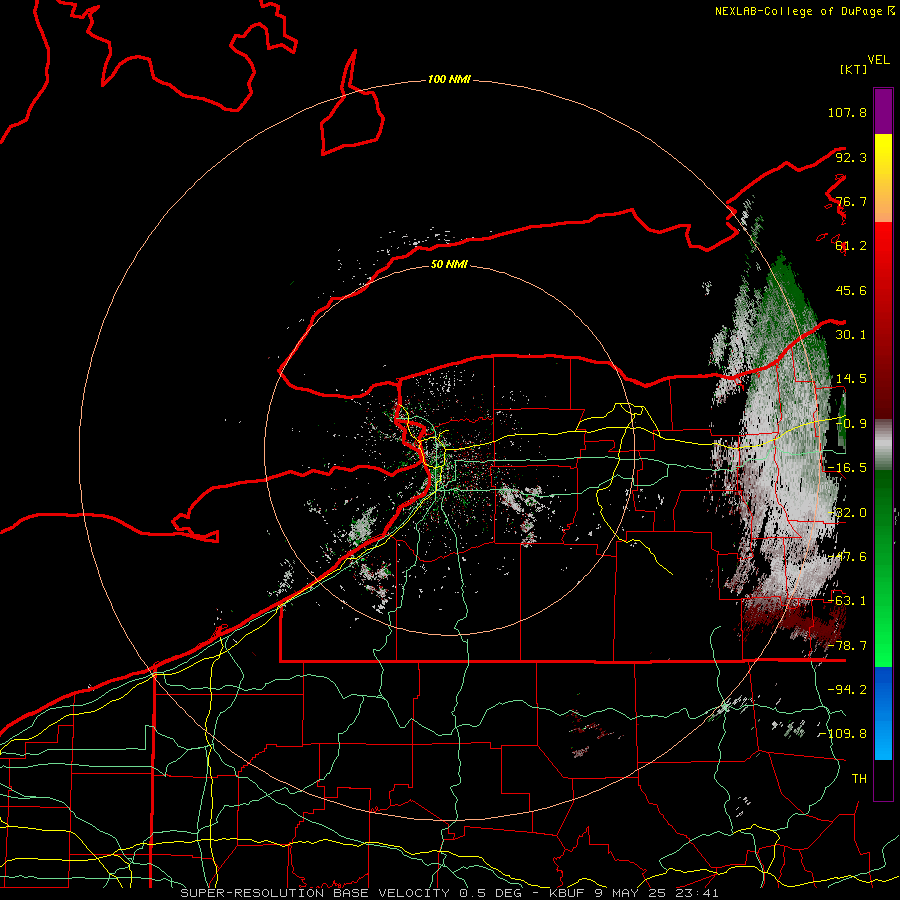Click the 76.7 value on velocity scale
This screenshot has height=900, width=900.
click(851, 201)
